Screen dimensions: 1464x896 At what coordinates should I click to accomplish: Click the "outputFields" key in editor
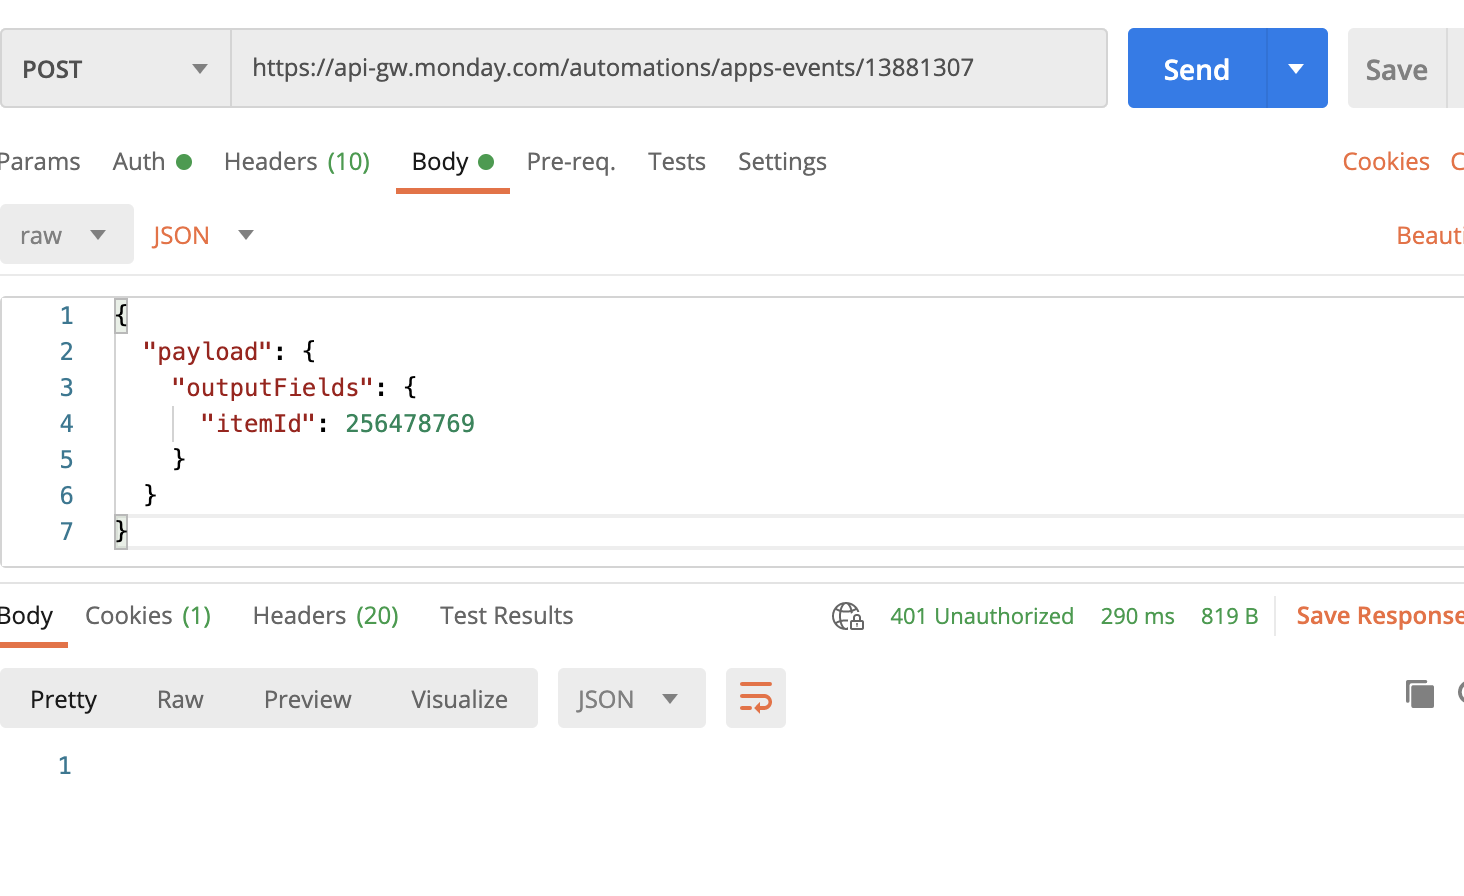pyautogui.click(x=273, y=388)
